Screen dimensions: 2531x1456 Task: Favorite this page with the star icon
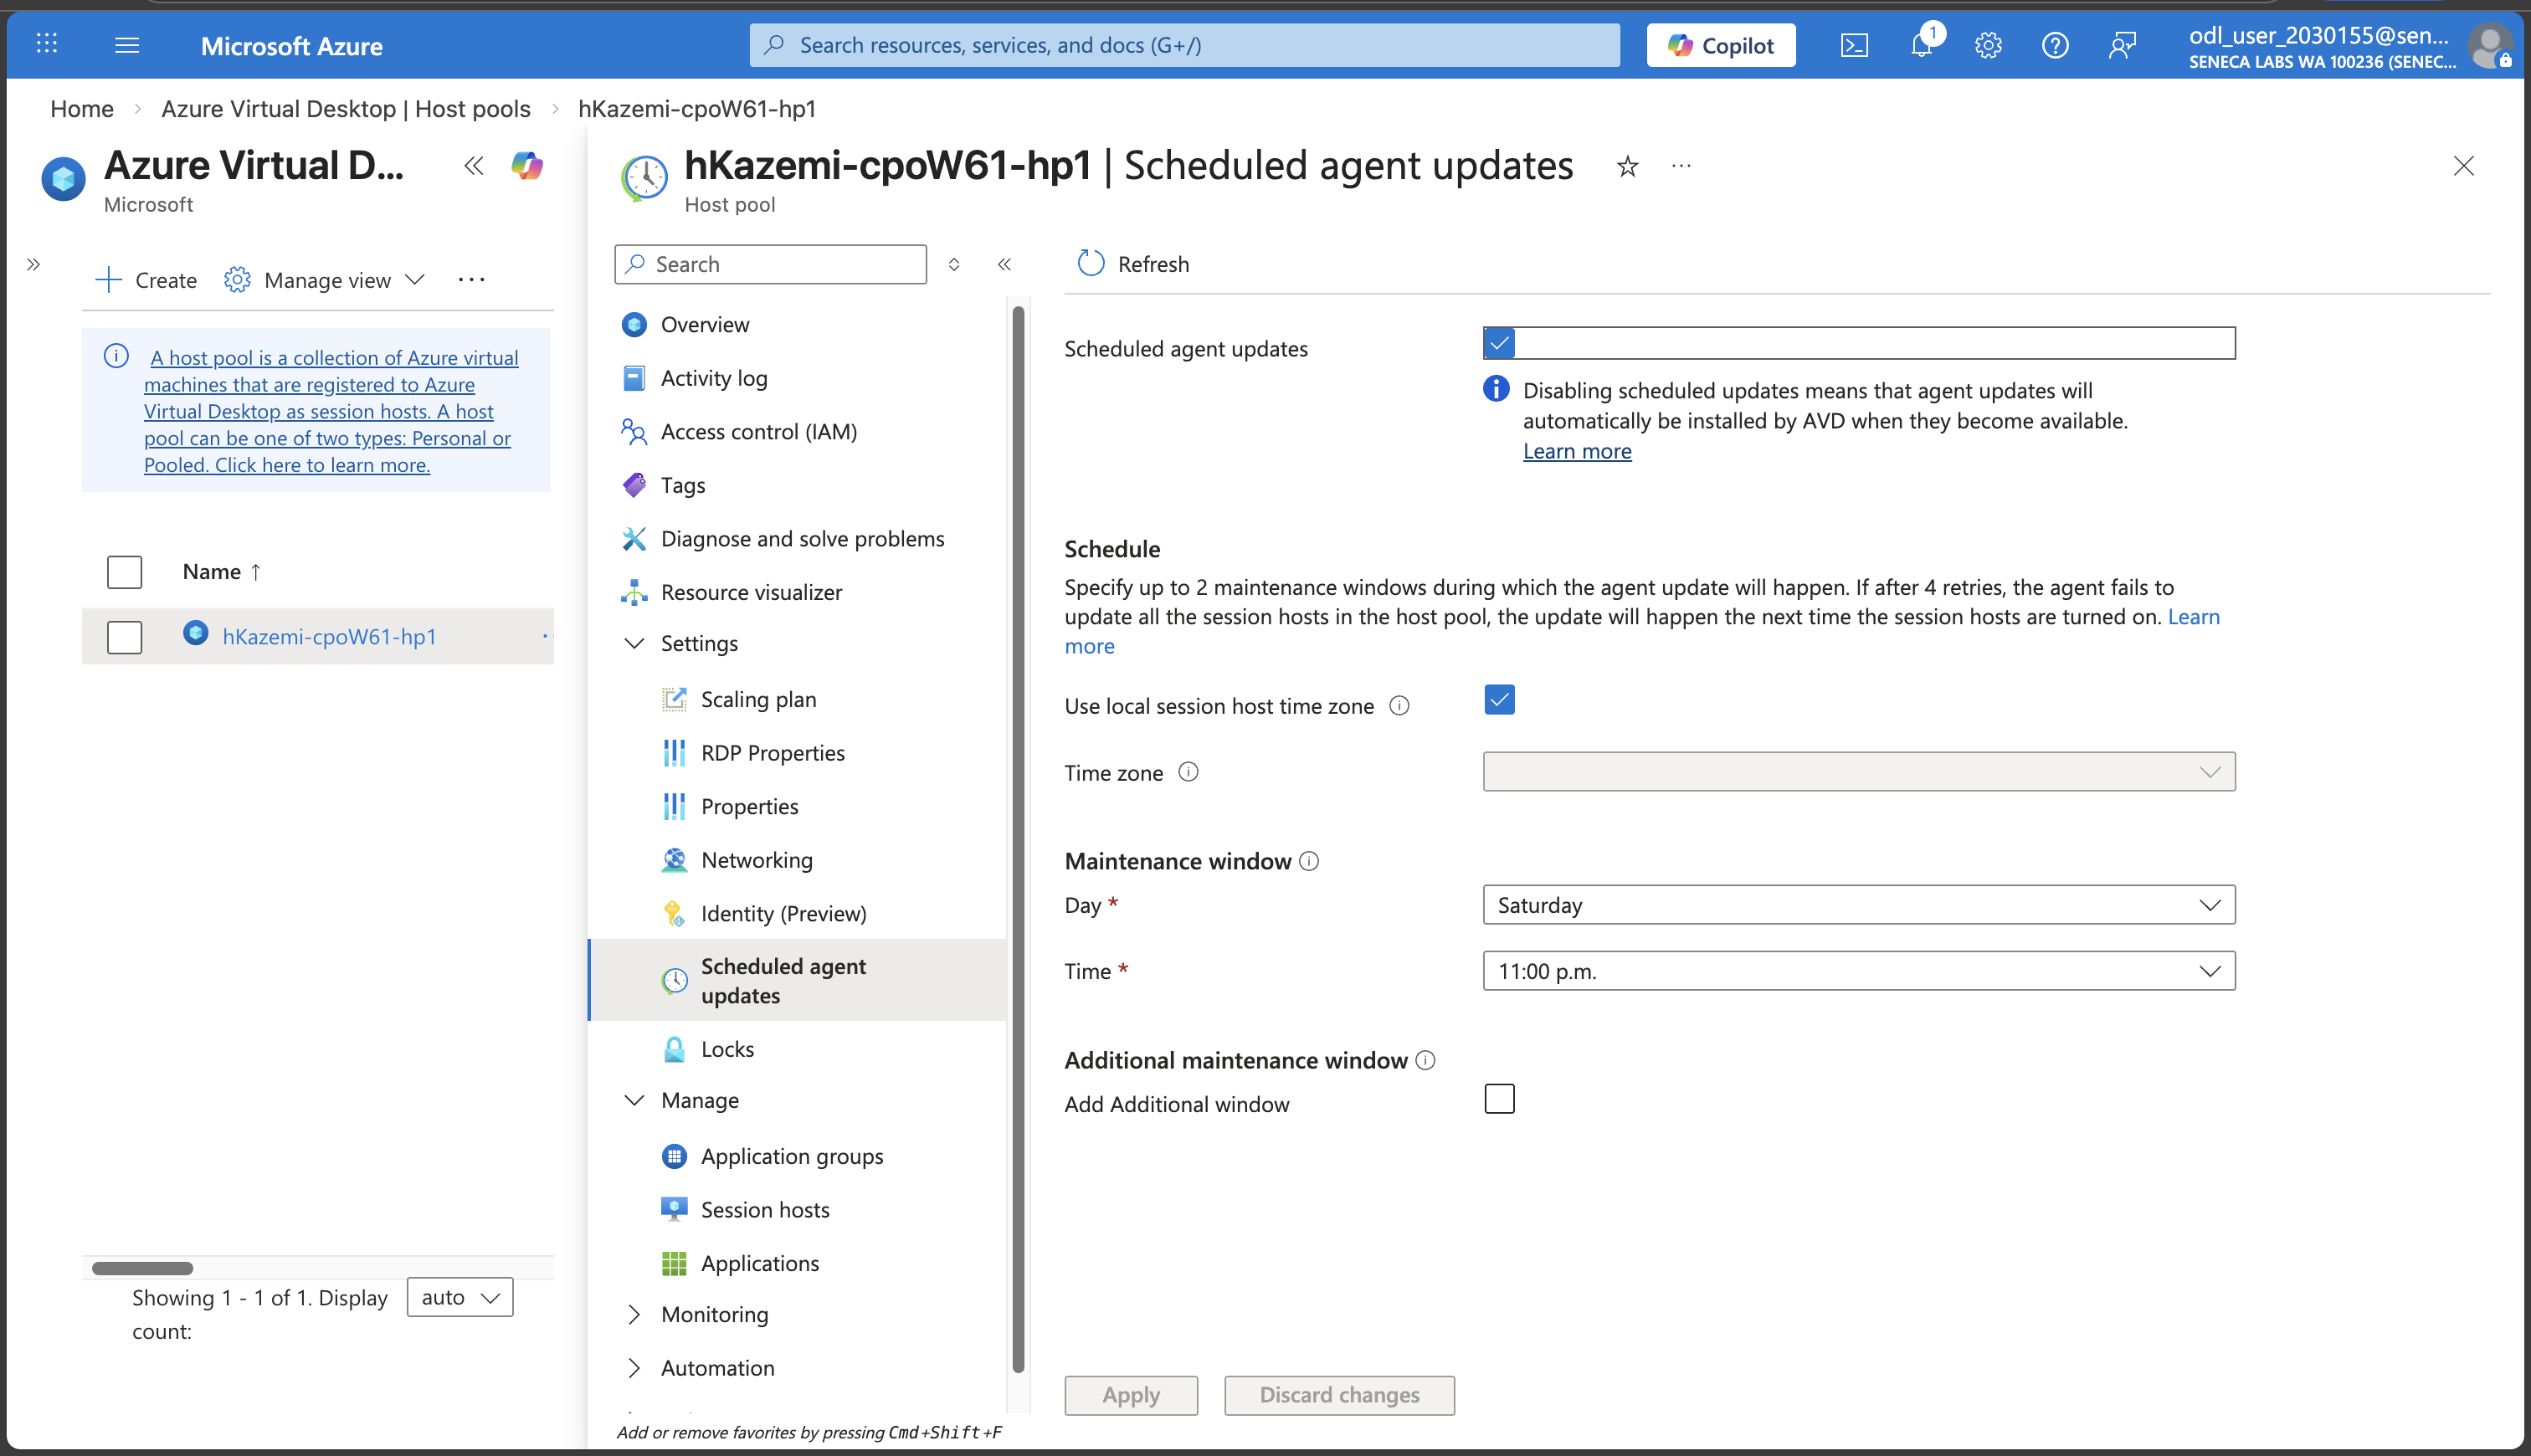point(1627,166)
